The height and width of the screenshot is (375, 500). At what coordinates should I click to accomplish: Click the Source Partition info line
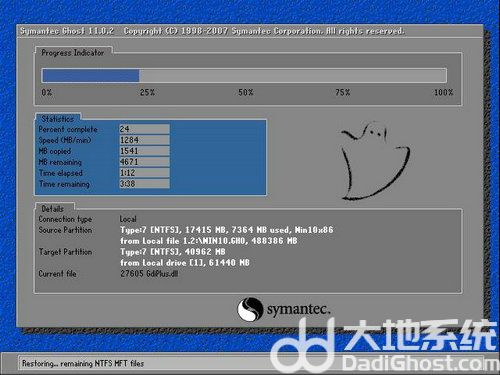pos(226,230)
